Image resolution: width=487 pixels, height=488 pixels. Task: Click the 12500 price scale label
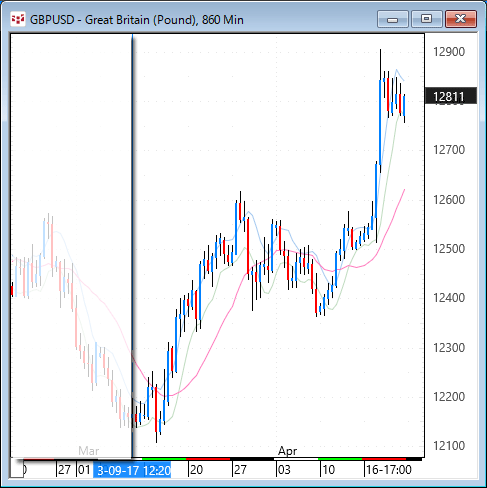(449, 249)
